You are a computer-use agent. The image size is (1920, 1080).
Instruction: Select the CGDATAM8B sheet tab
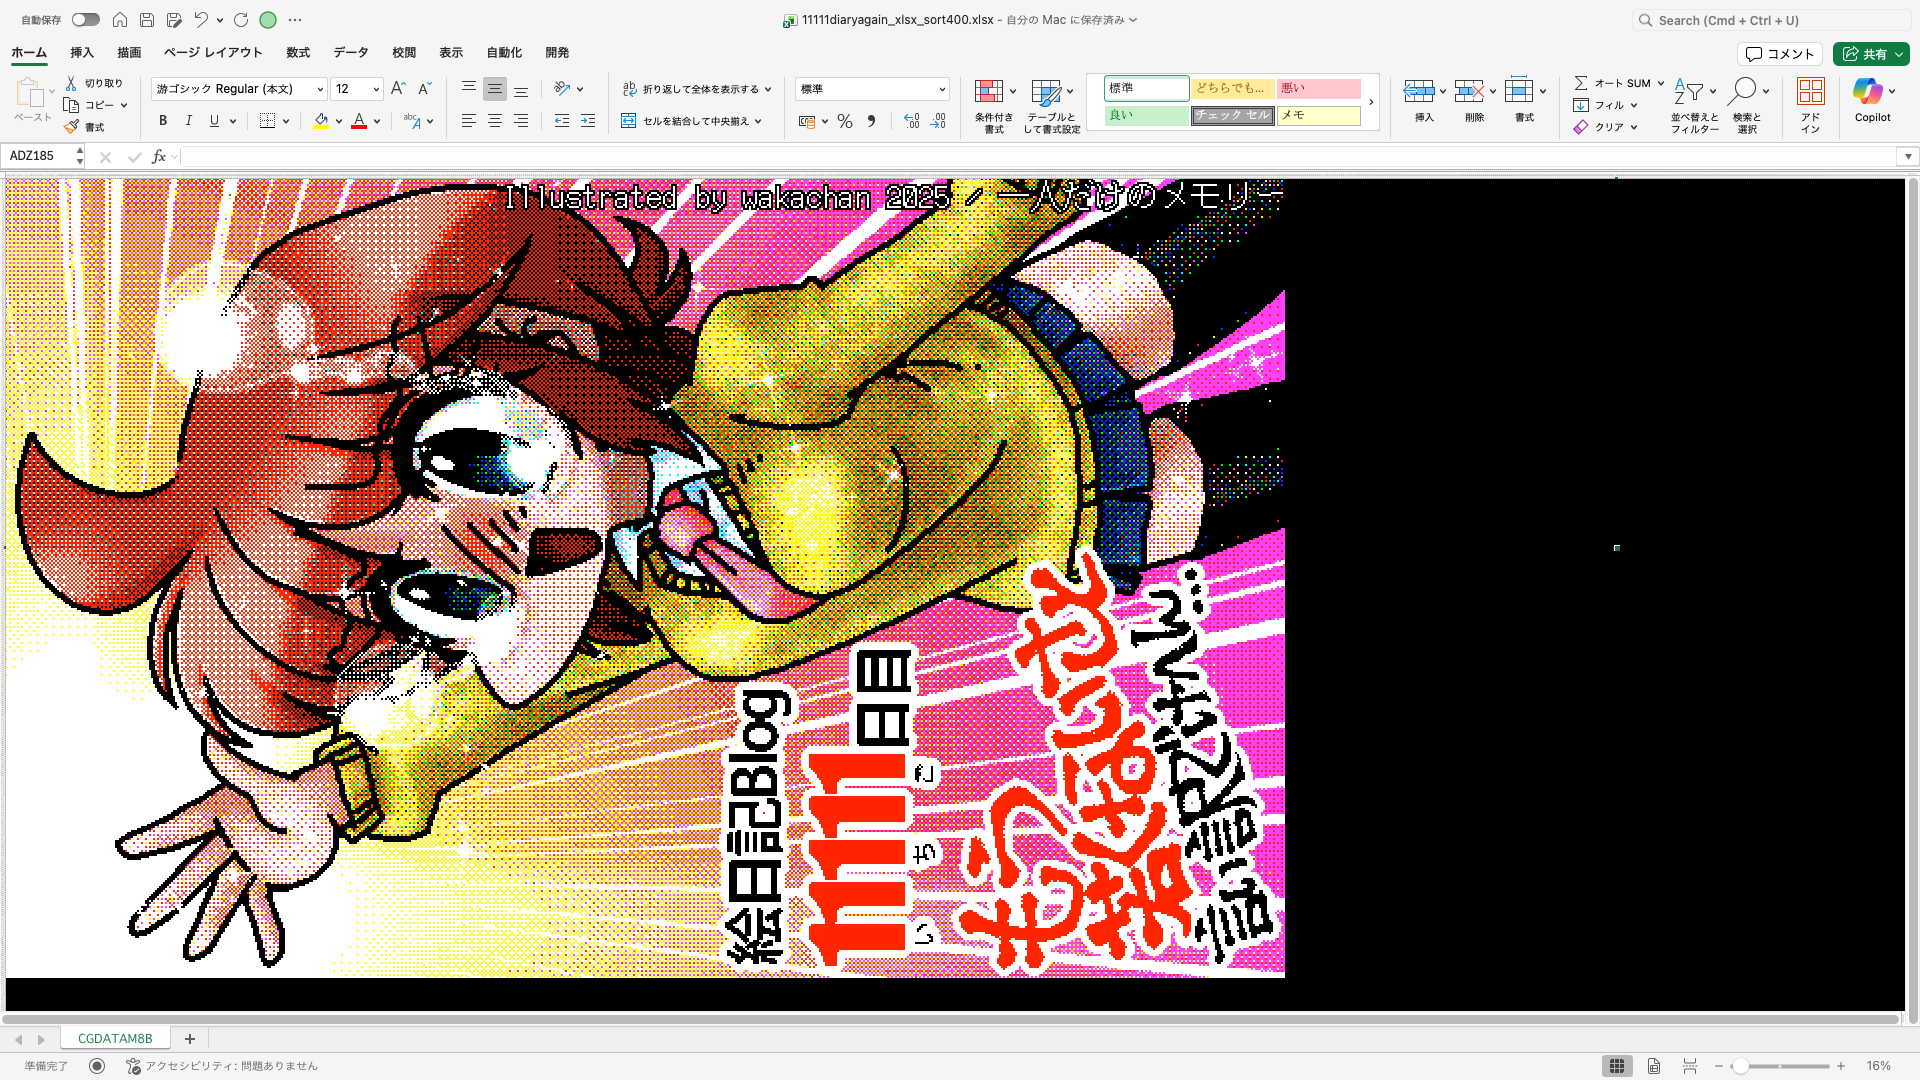tap(114, 1038)
